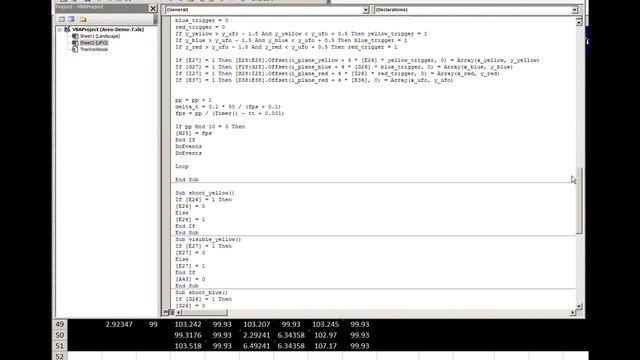Close the Project - VBAProject pane
Viewport: 640px width, 360px height.
(x=153, y=8)
